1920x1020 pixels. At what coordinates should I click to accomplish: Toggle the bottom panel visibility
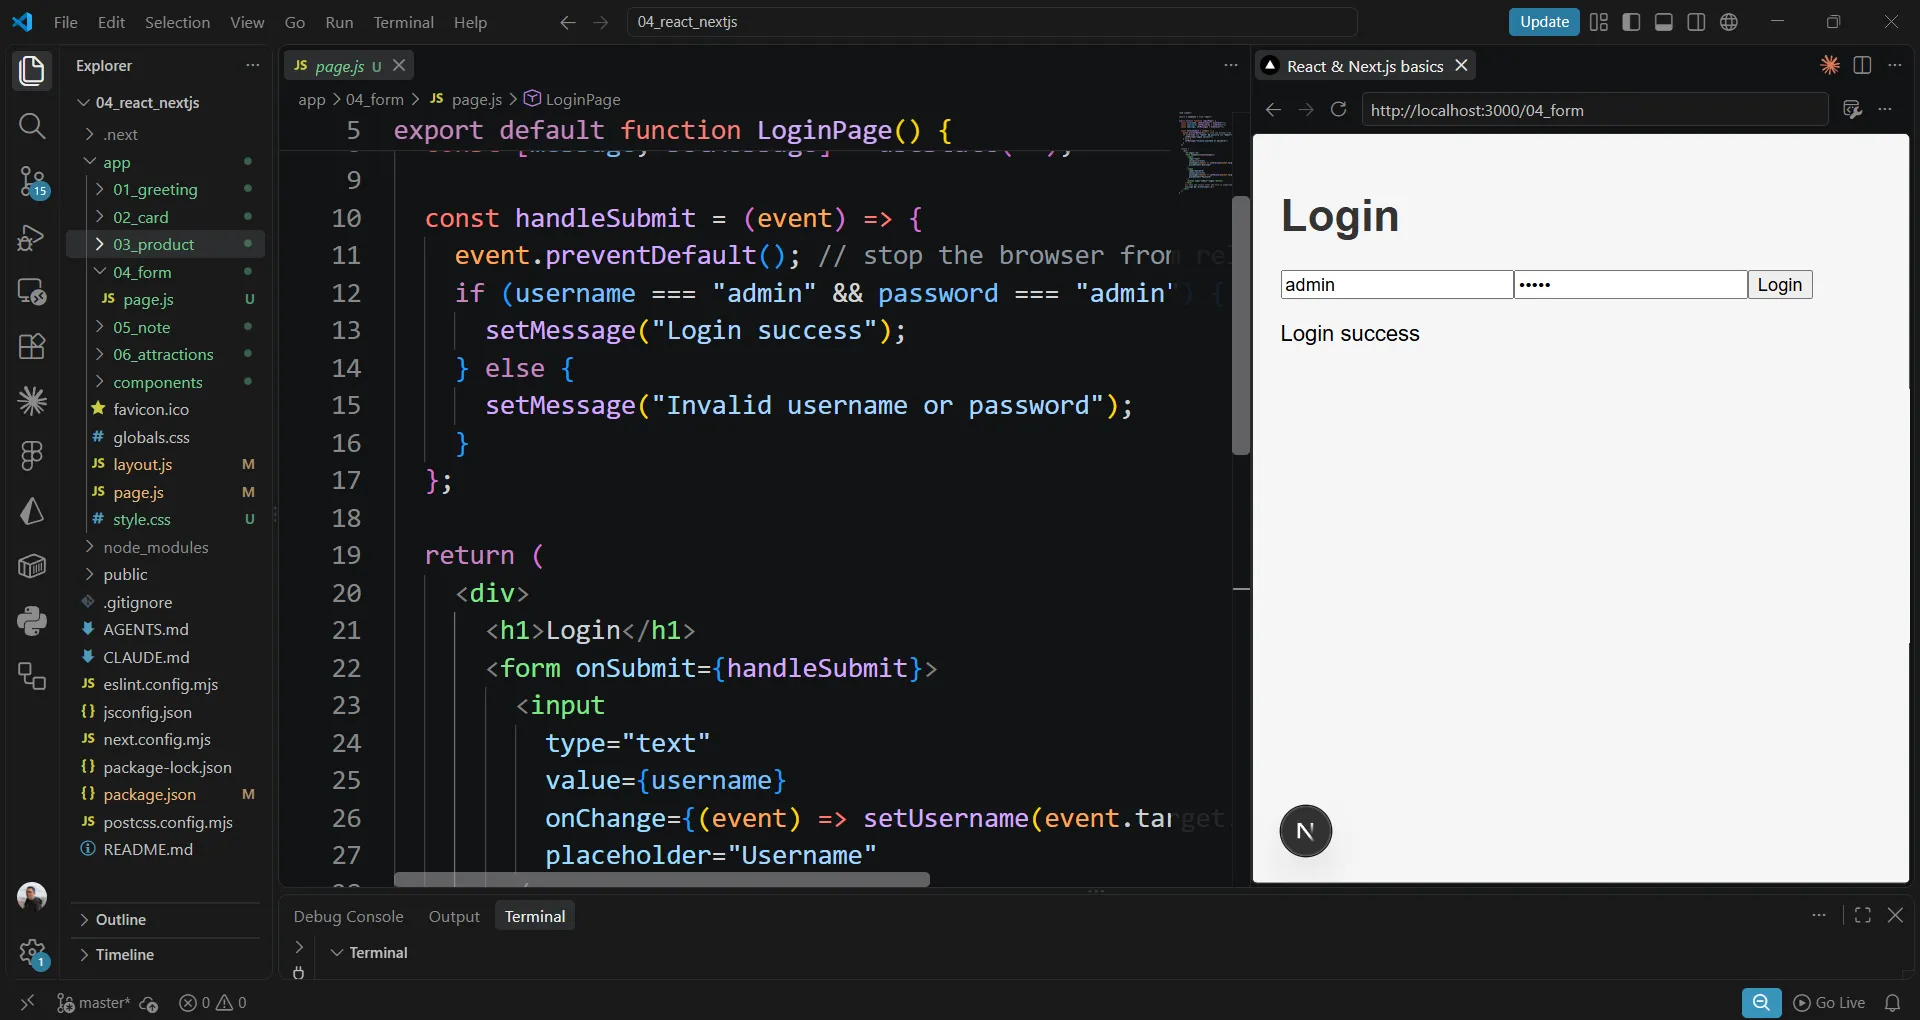[x=1664, y=22]
